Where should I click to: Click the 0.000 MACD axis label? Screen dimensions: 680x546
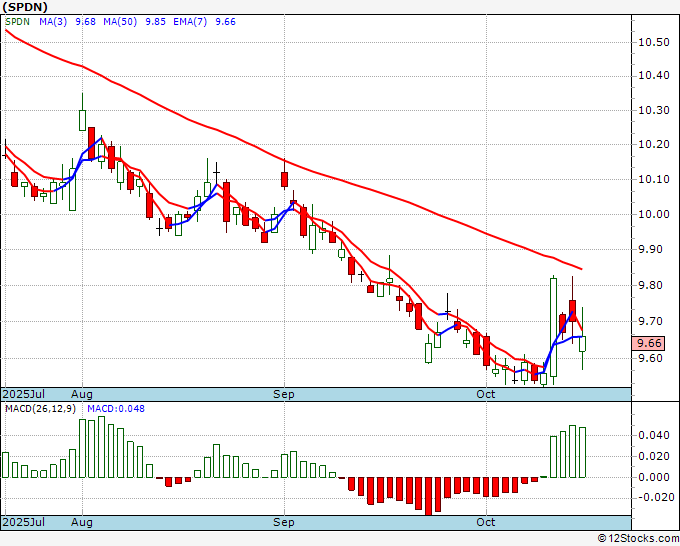[x=654, y=477]
